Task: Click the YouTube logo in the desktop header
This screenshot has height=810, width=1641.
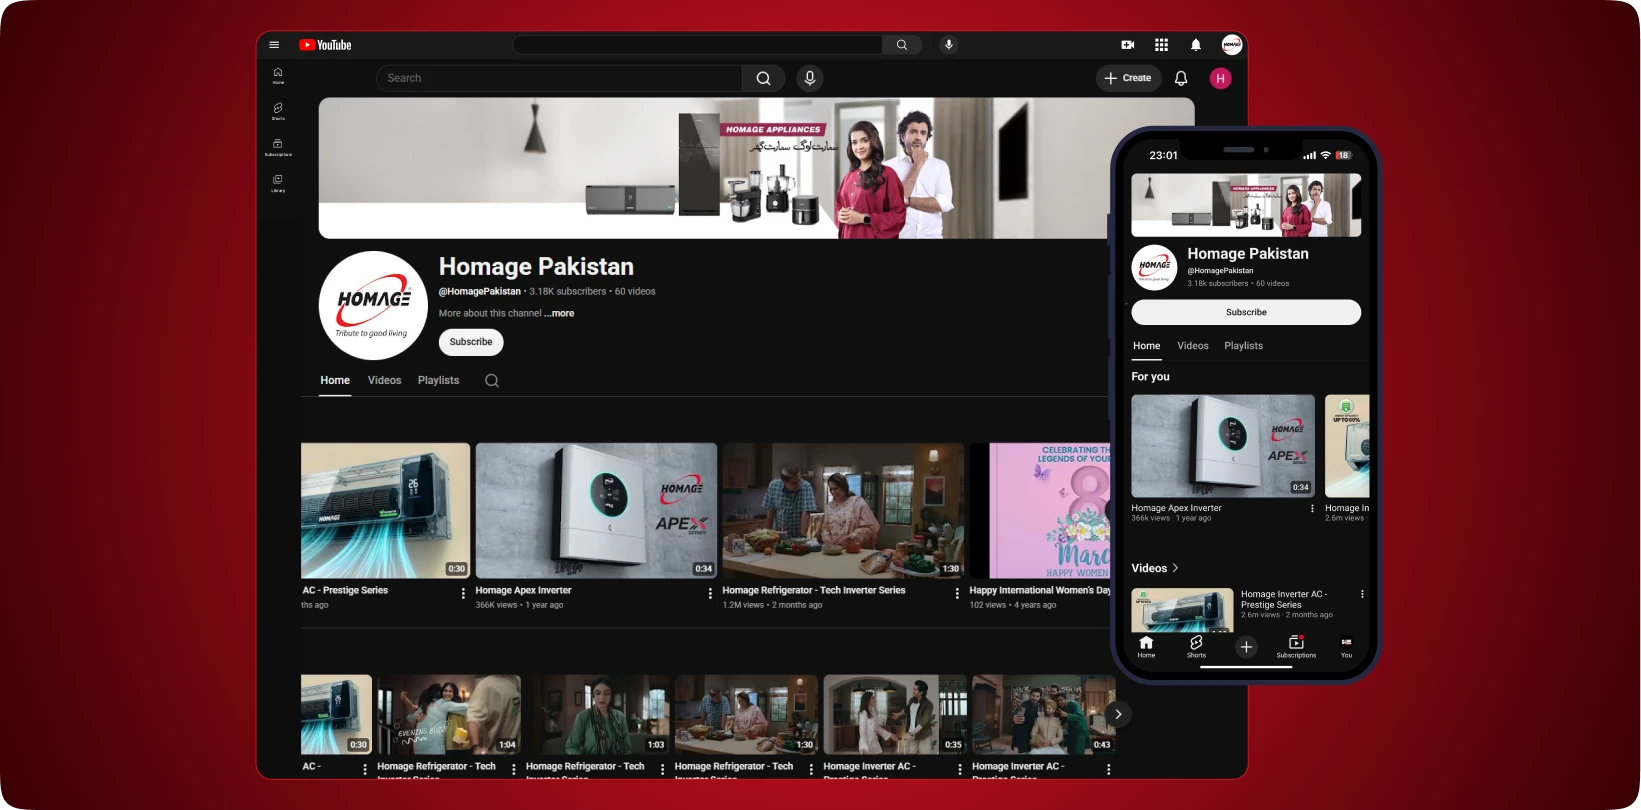Action: [325, 45]
